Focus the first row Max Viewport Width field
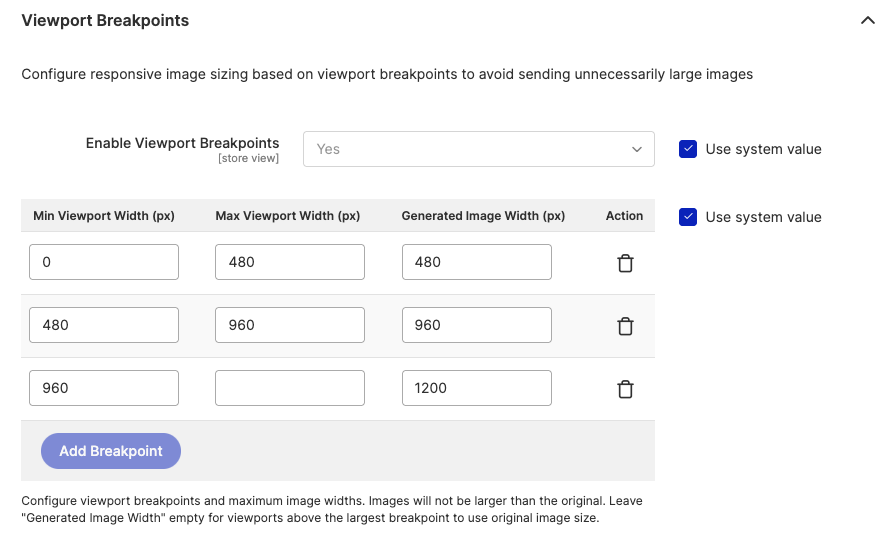This screenshot has width=894, height=544. pos(290,262)
